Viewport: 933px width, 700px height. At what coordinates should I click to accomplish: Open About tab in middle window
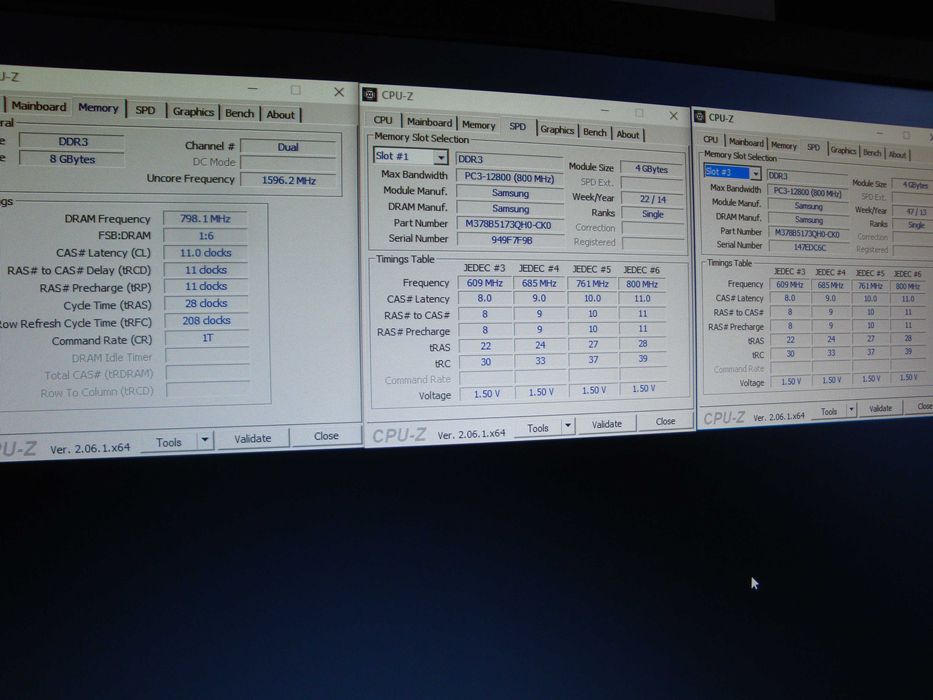tap(628, 134)
